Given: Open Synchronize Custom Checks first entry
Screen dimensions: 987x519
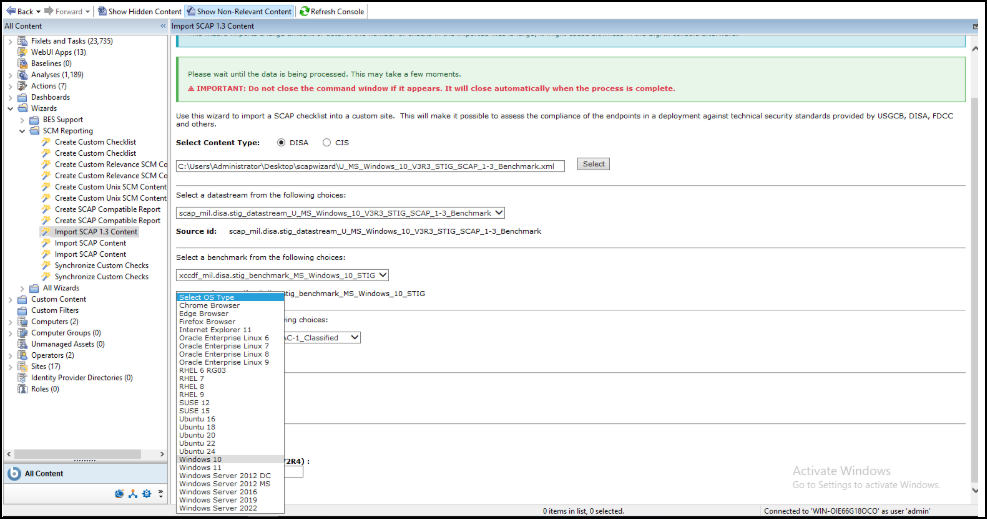Looking at the screenshot, I should pyautogui.click(x=101, y=265).
